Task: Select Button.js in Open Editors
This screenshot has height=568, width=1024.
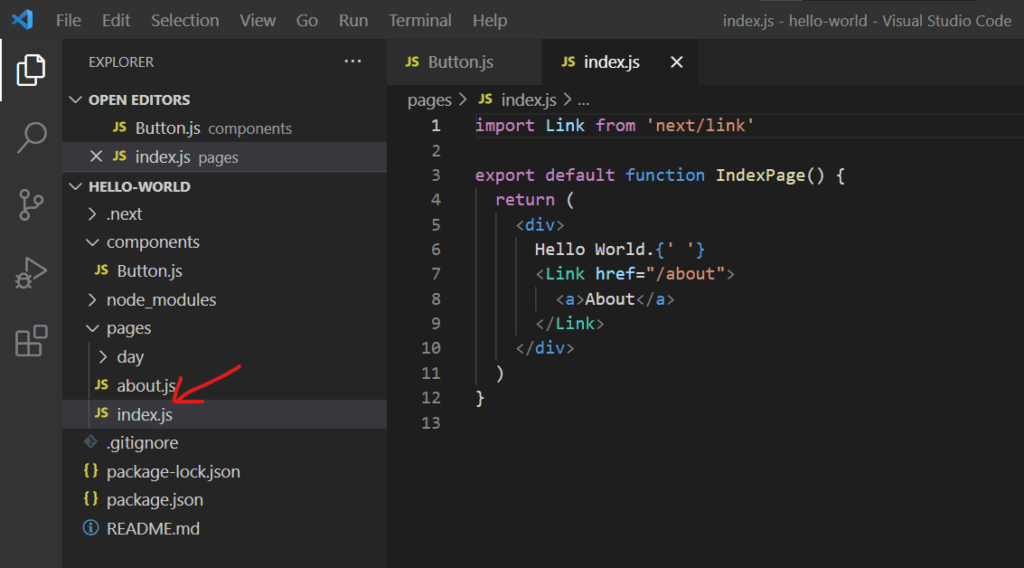Action: (x=225, y=128)
